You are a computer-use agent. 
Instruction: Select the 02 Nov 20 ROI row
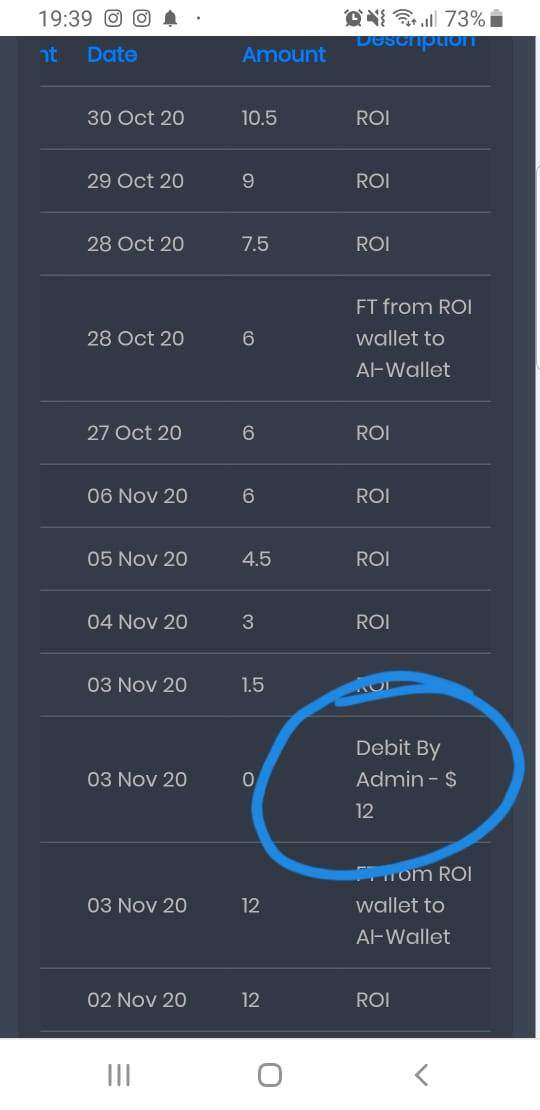[x=265, y=1000]
